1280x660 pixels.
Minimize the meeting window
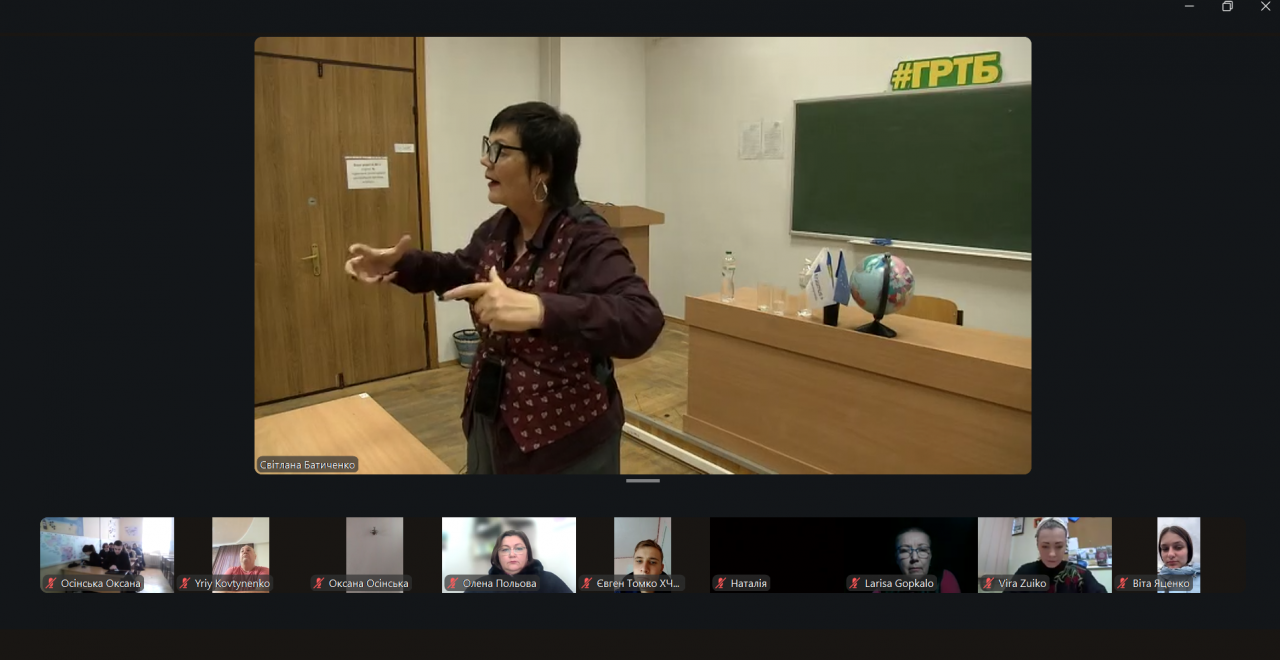(x=1189, y=7)
